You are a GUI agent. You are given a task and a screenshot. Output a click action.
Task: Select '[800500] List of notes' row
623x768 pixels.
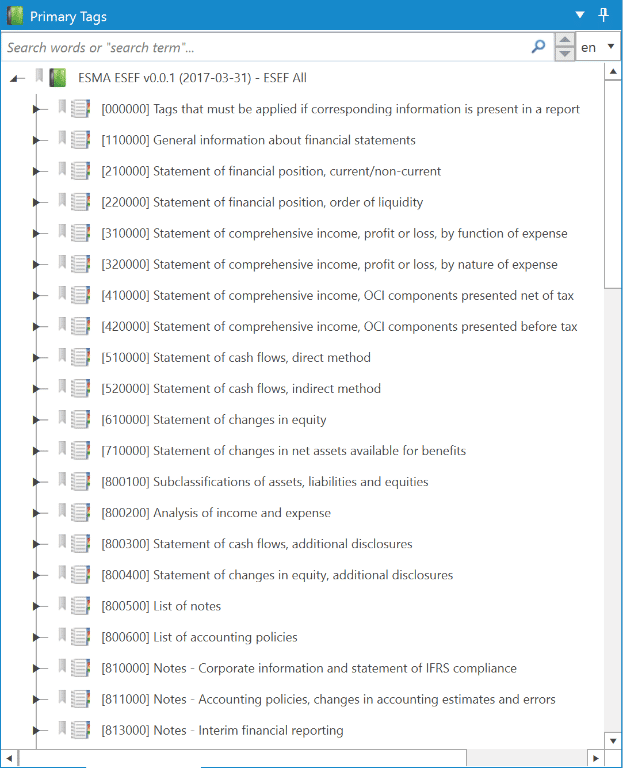(x=161, y=606)
